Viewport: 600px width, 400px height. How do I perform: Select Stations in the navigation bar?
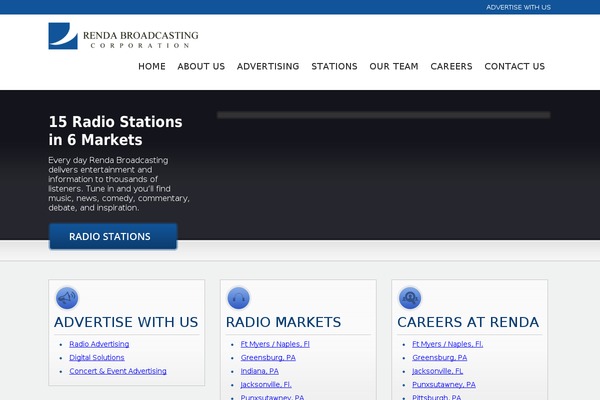click(x=334, y=66)
